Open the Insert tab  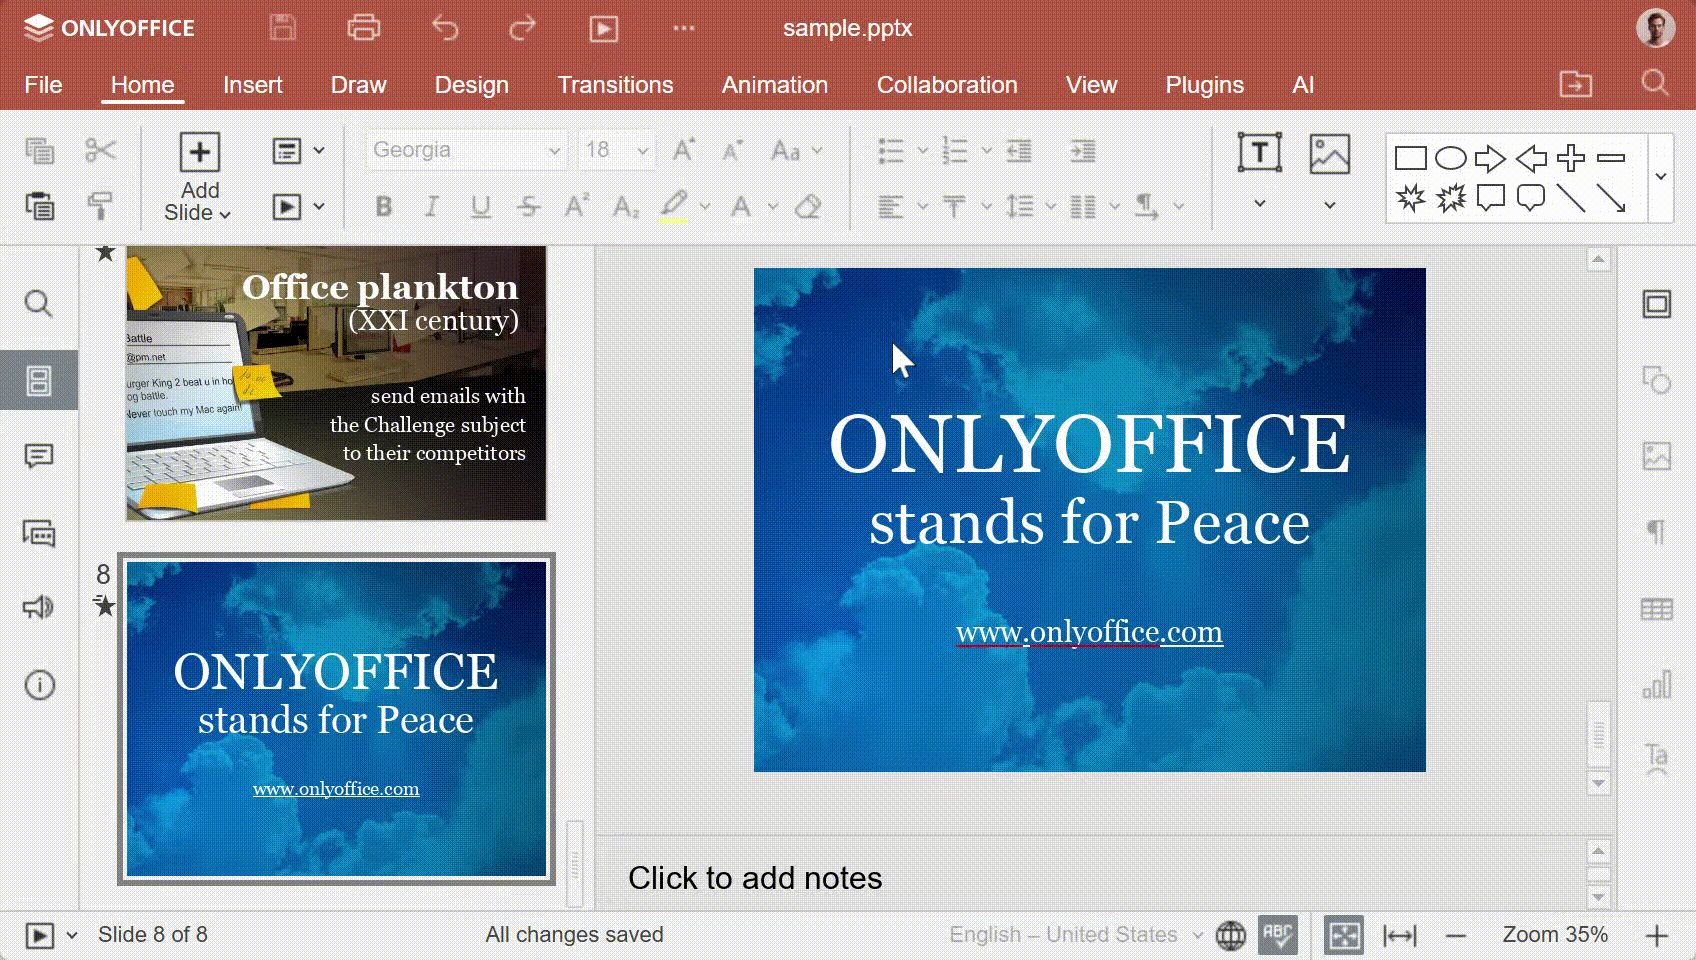(252, 85)
